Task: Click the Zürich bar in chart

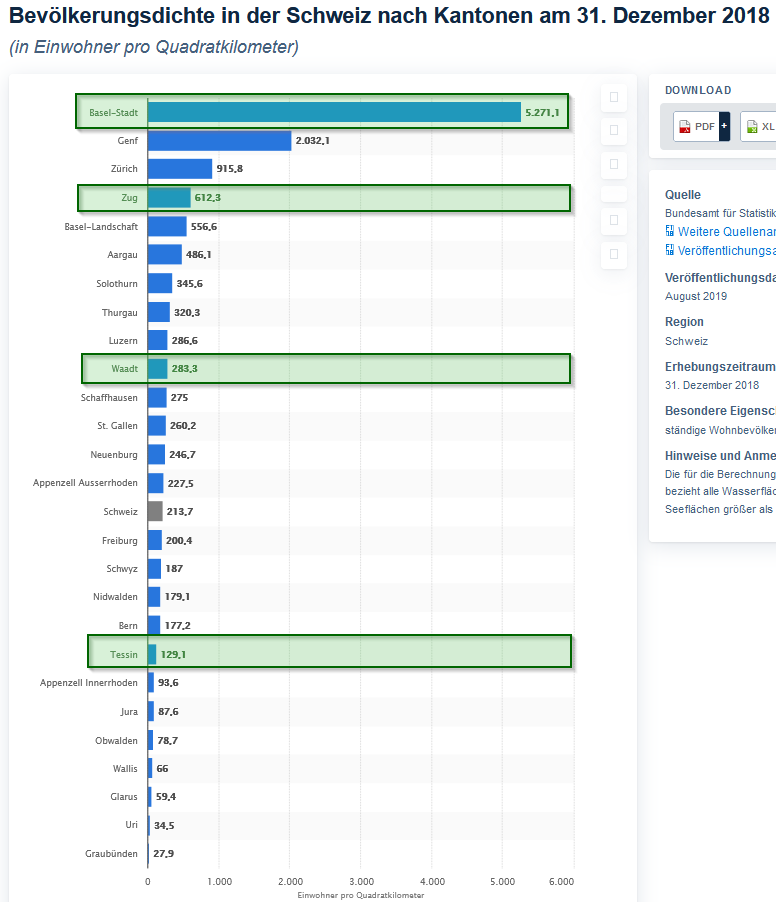Action: coord(180,169)
